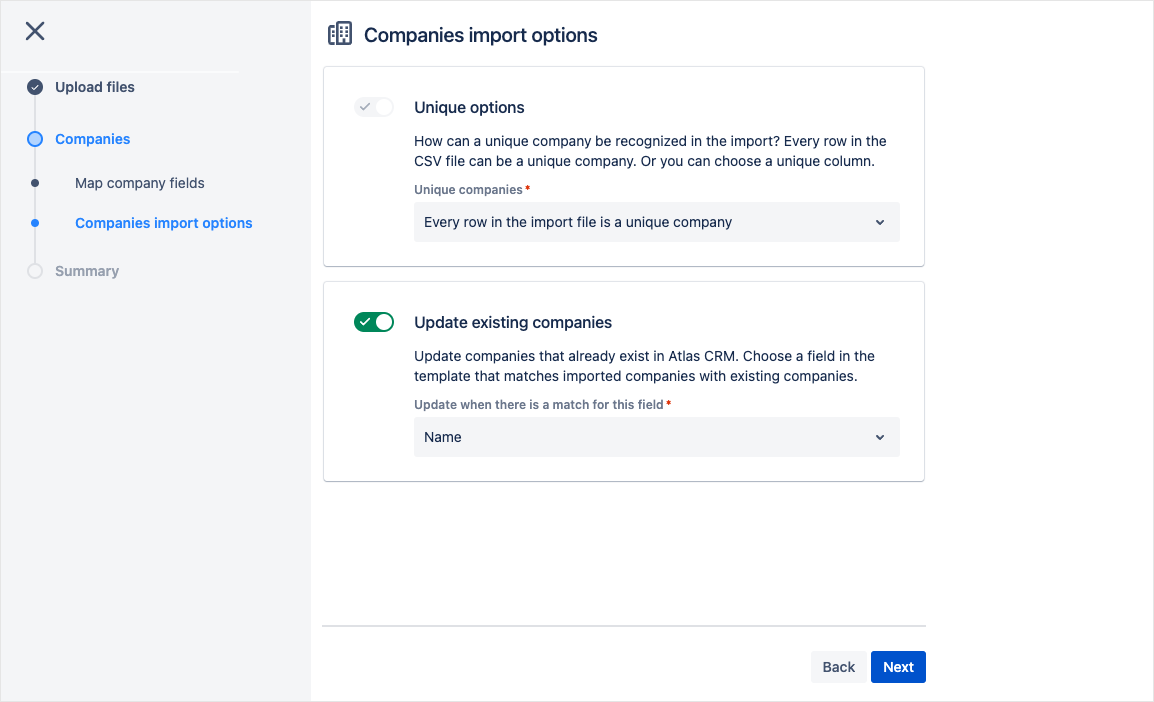Select the Companies import options sub-step
The image size is (1154, 702).
(164, 223)
